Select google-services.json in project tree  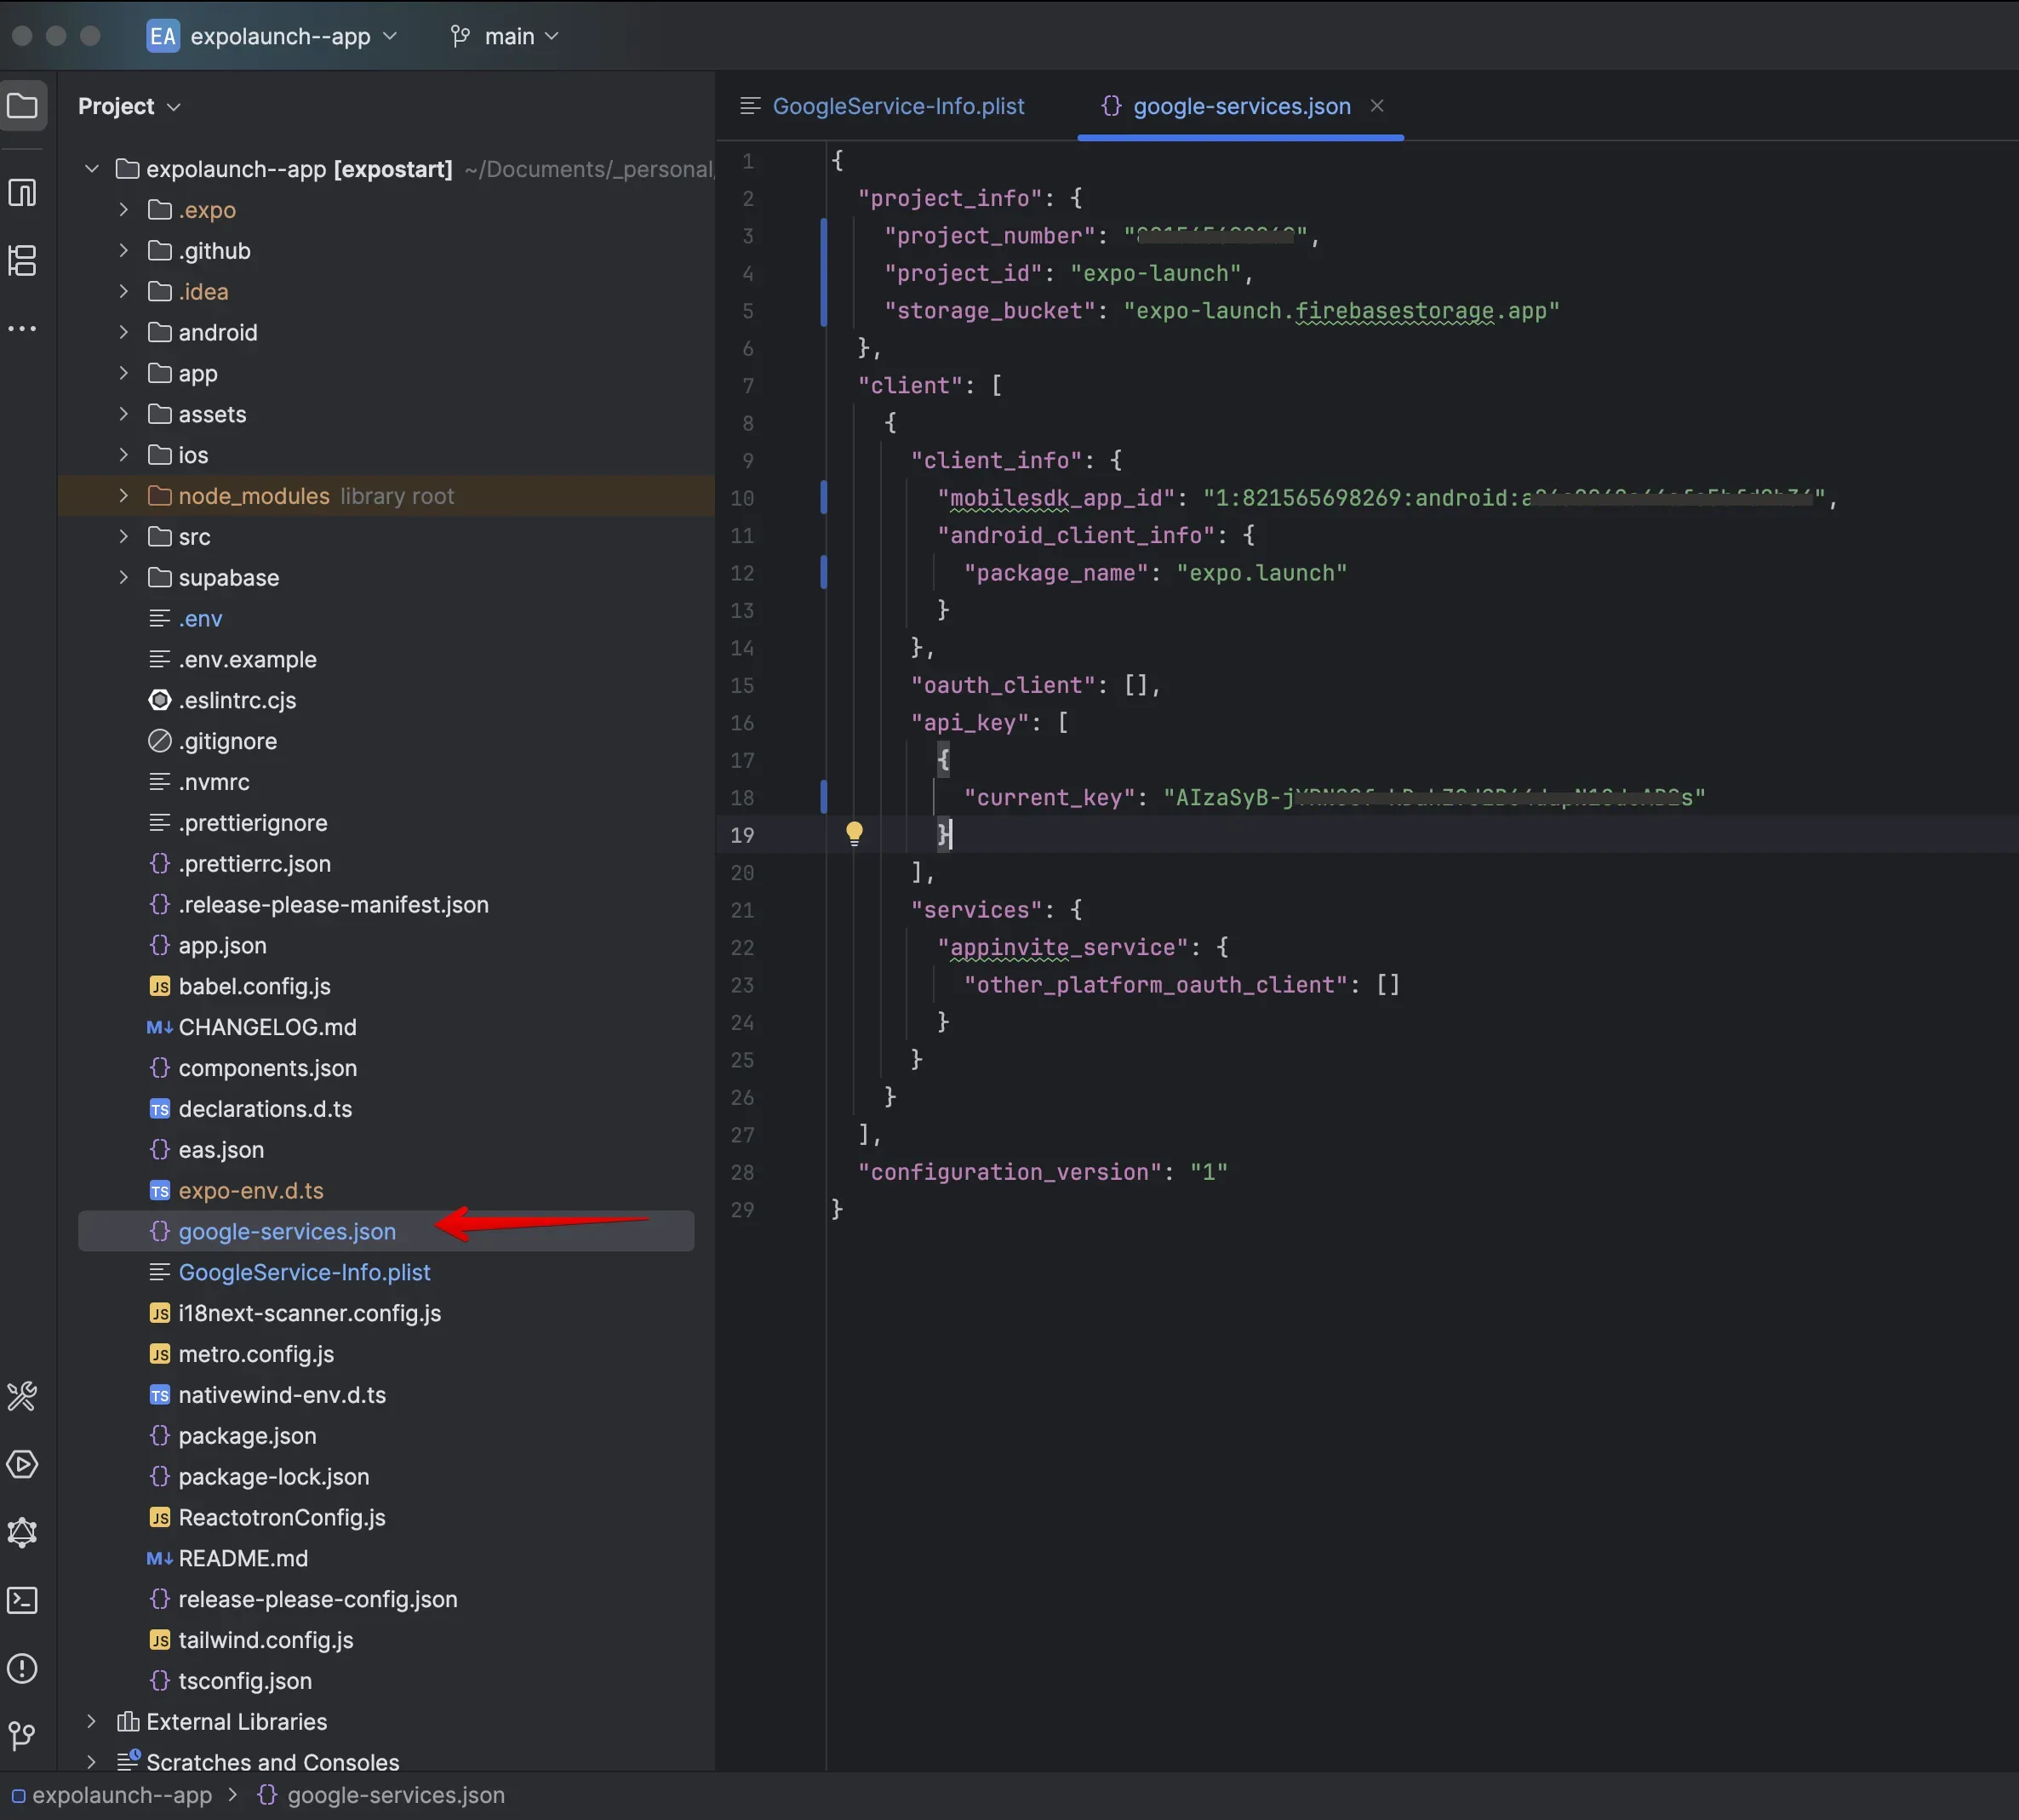click(x=287, y=1232)
